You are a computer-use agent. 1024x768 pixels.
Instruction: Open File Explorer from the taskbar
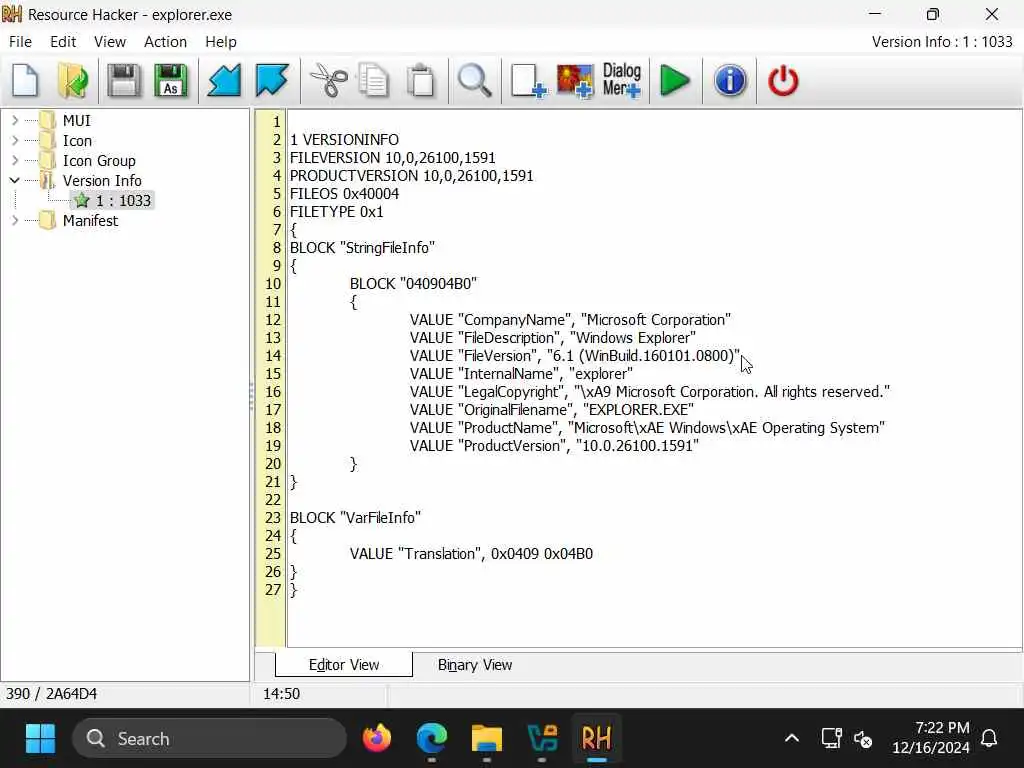487,739
